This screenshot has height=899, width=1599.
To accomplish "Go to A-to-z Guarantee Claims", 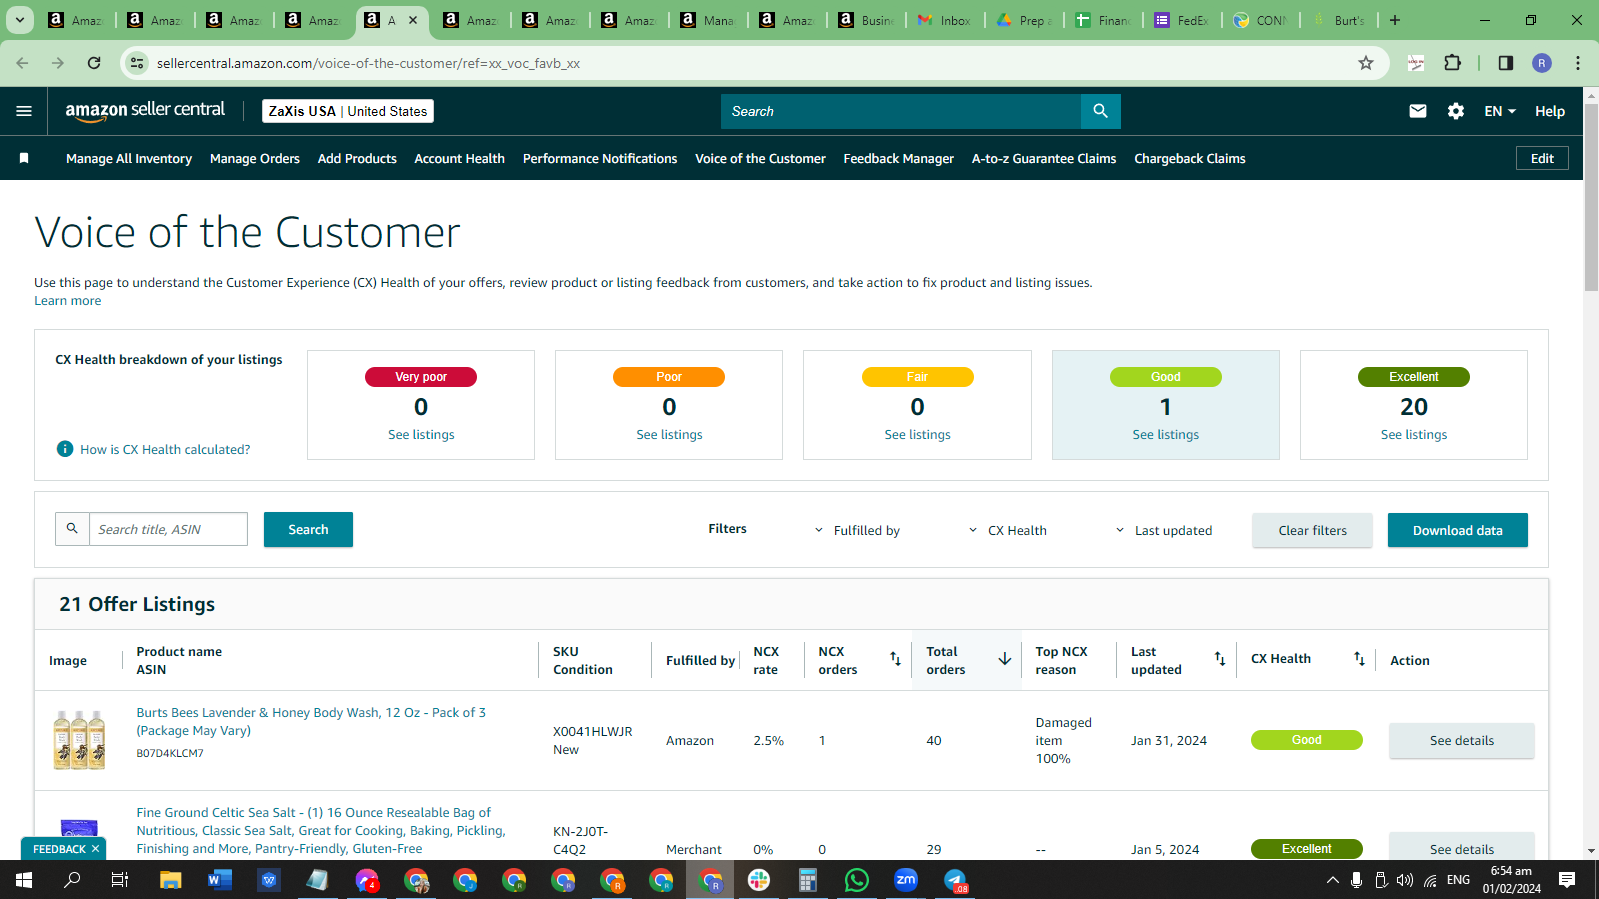I will (x=1044, y=158).
